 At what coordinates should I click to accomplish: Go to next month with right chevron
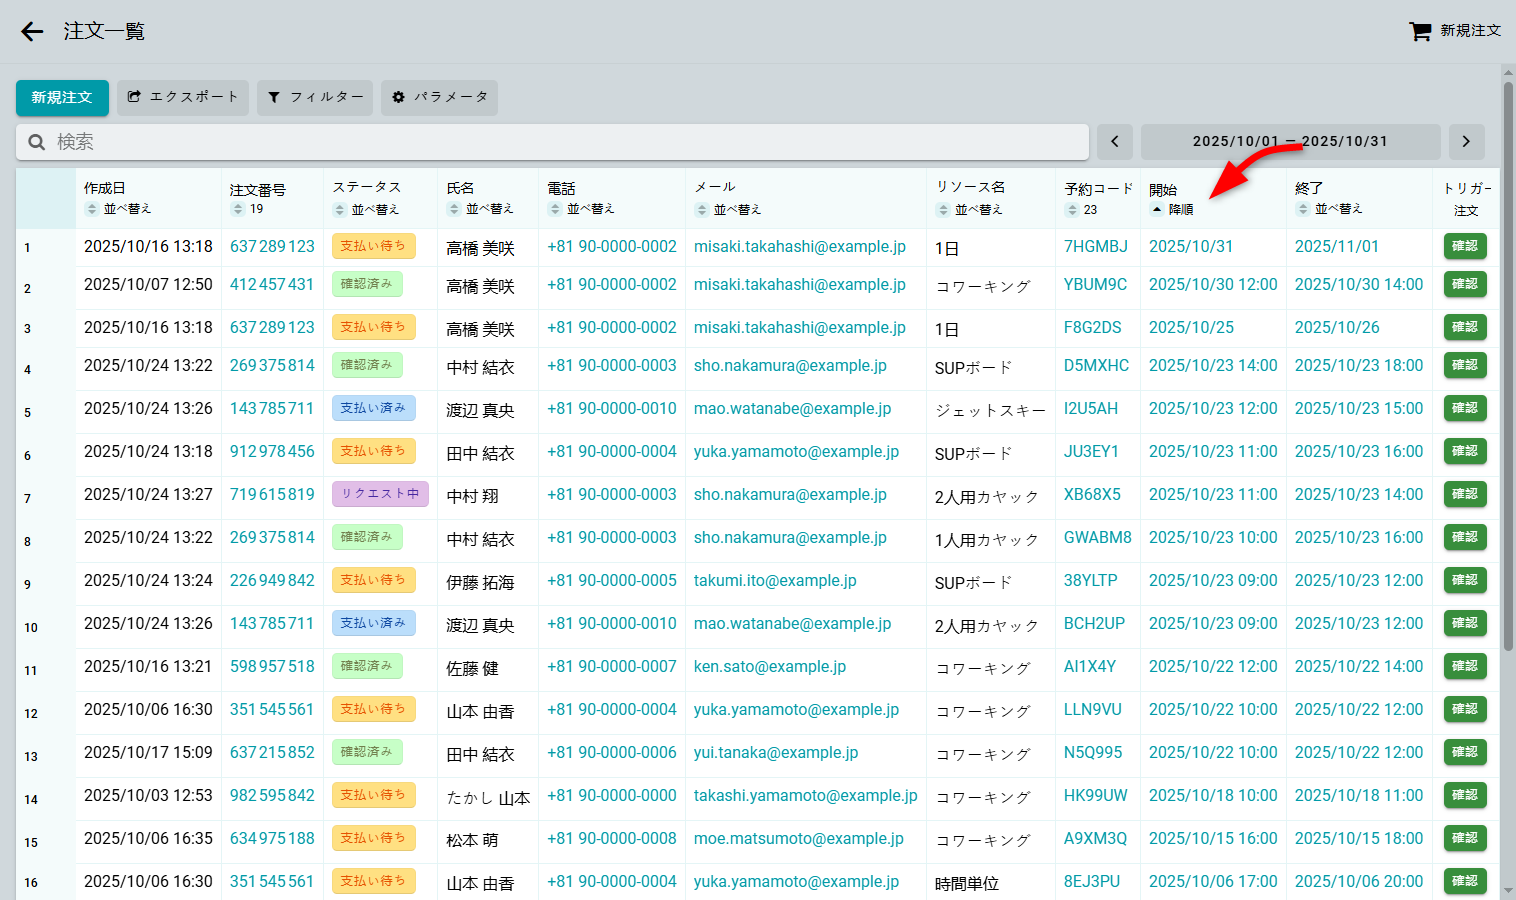coord(1466,142)
